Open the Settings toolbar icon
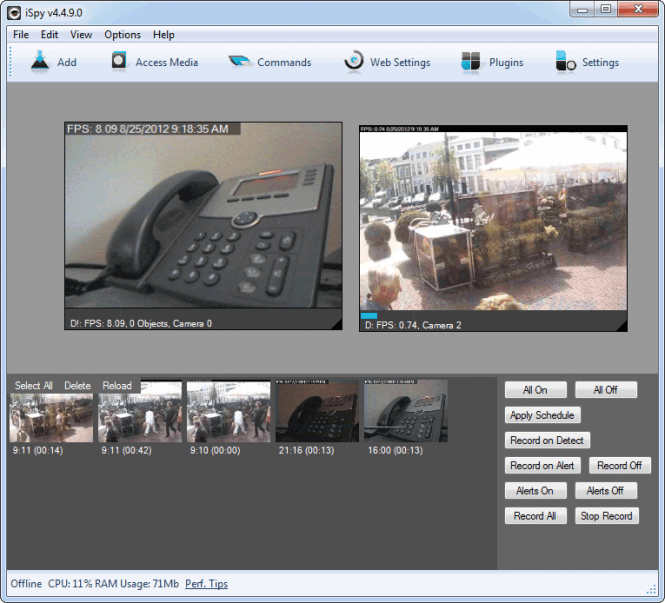Viewport: 665px width, 603px height. coord(565,62)
